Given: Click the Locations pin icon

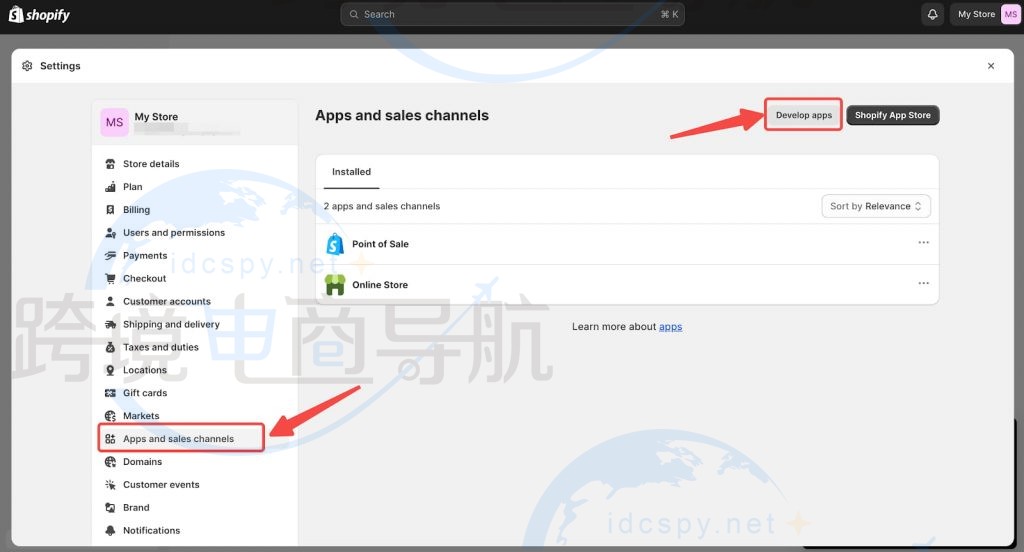Looking at the screenshot, I should 110,370.
